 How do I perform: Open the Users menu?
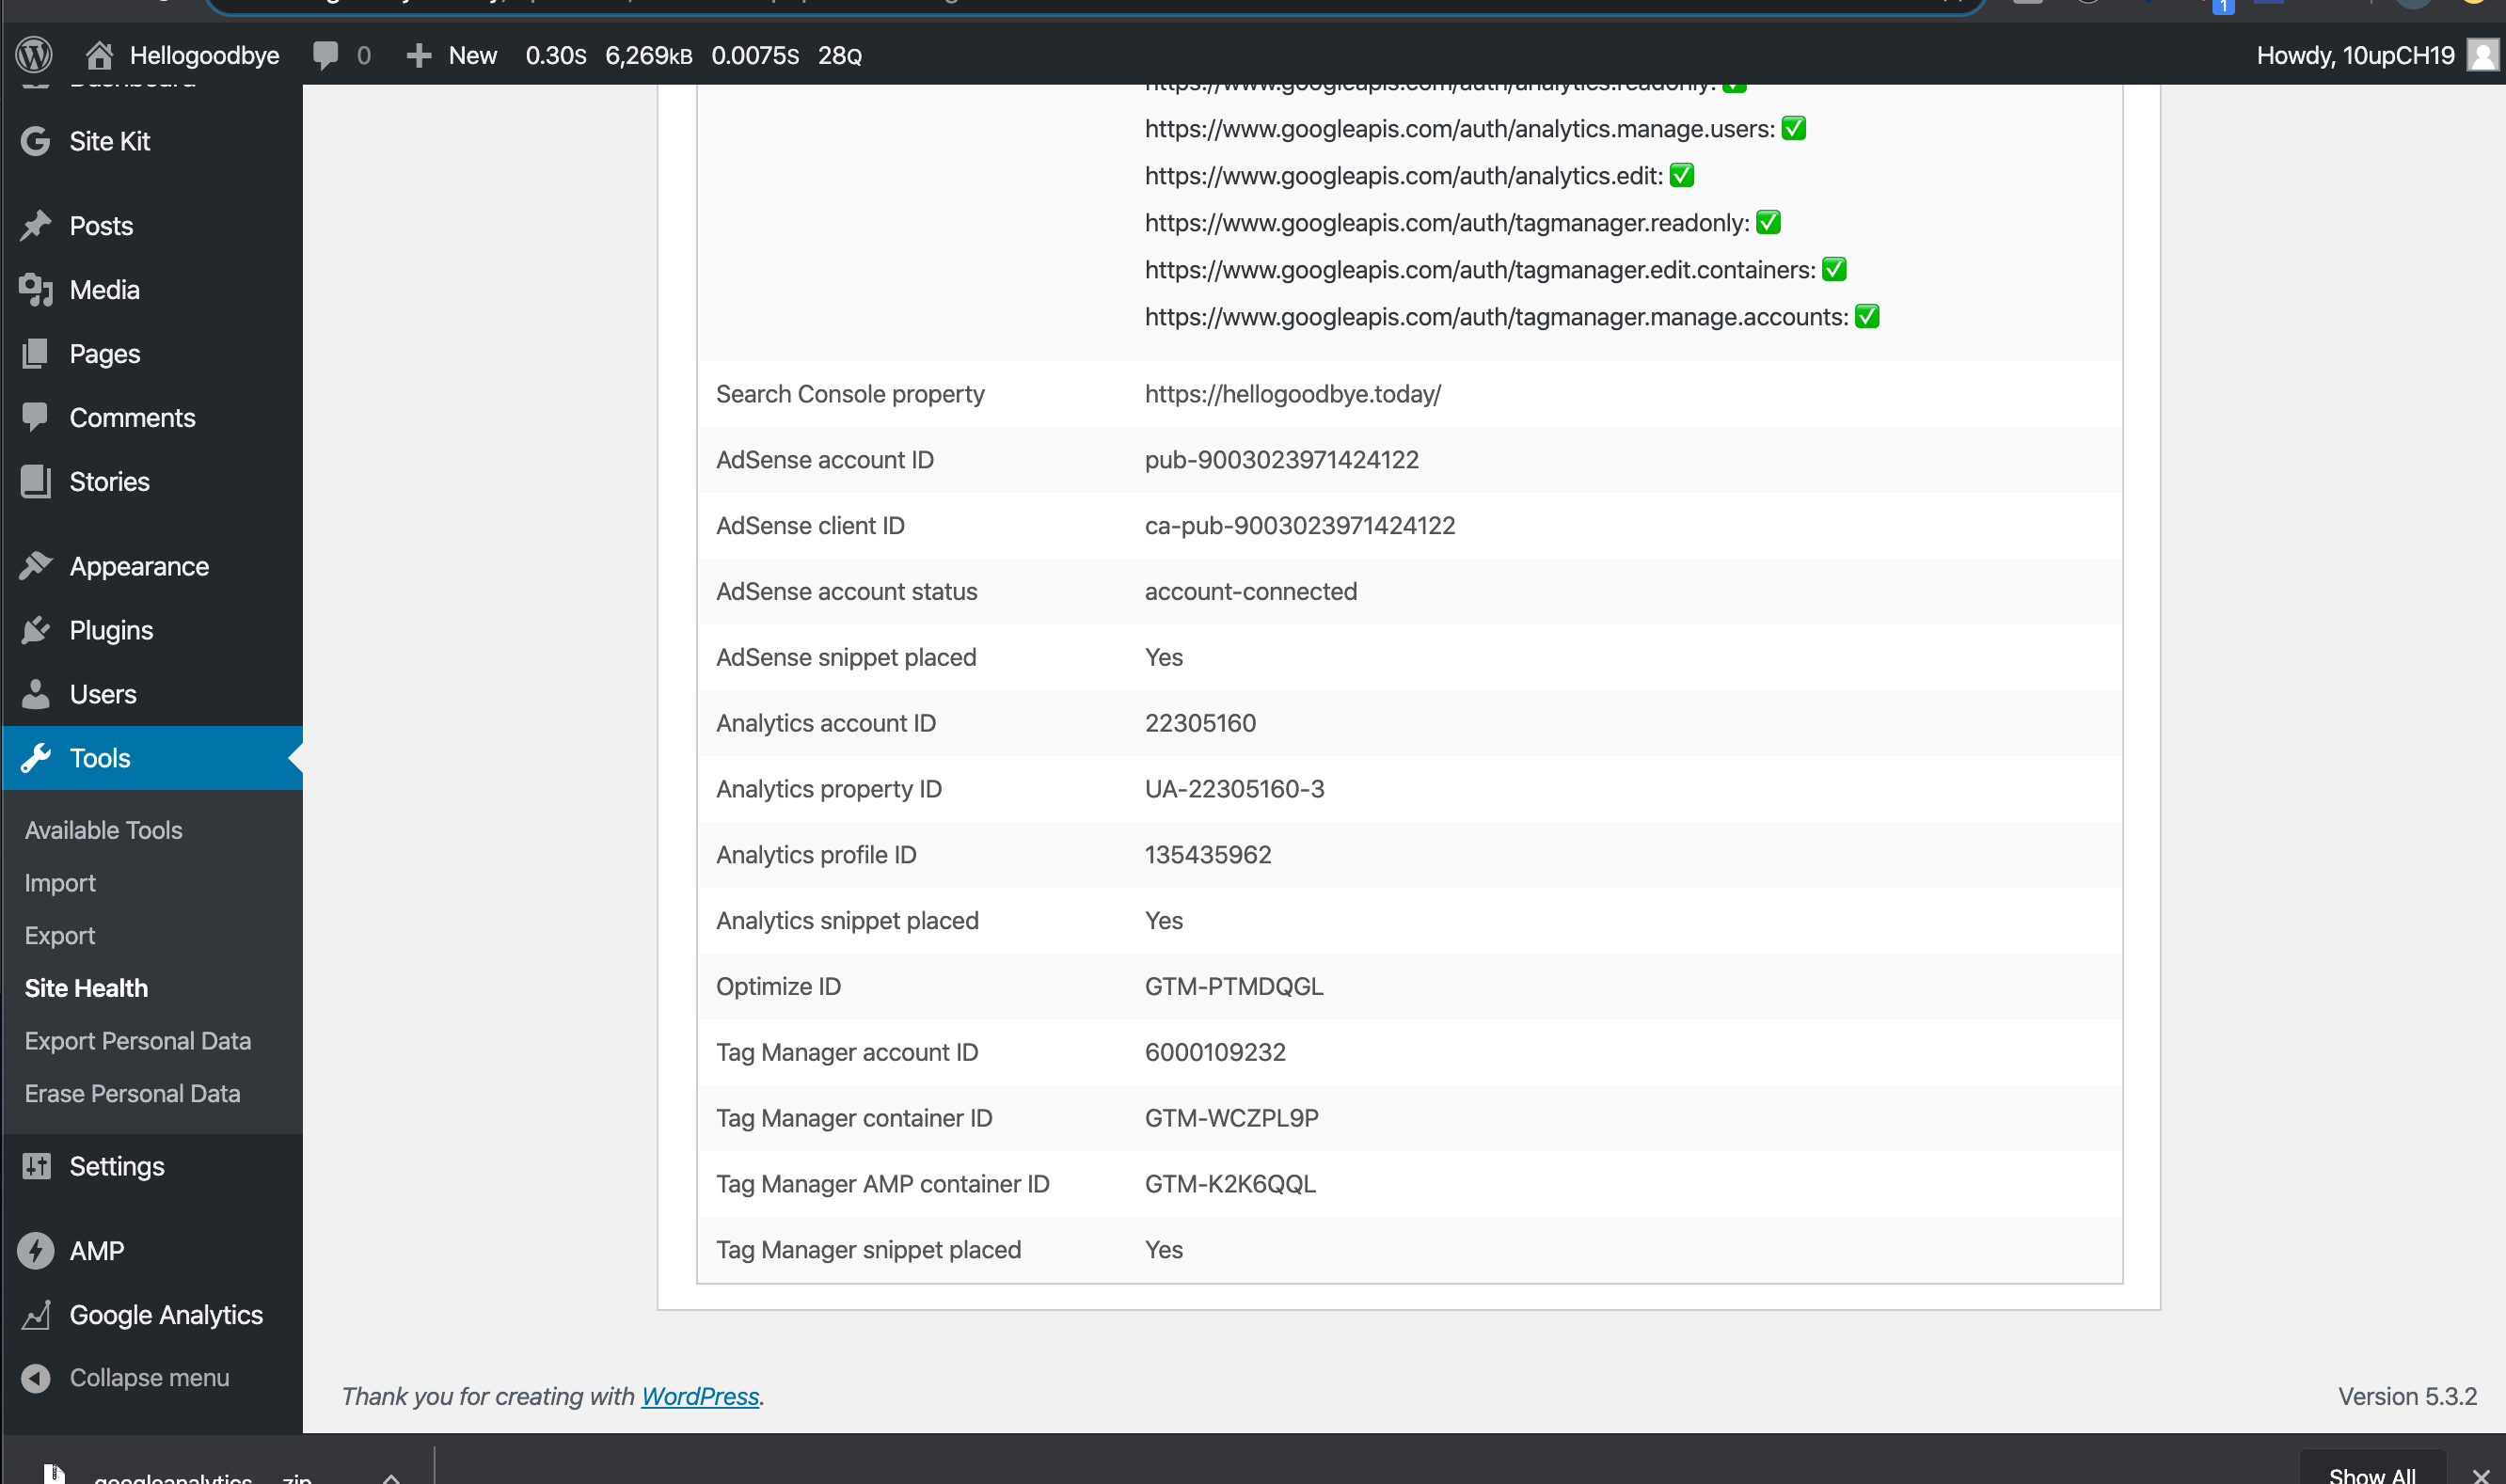(x=152, y=694)
